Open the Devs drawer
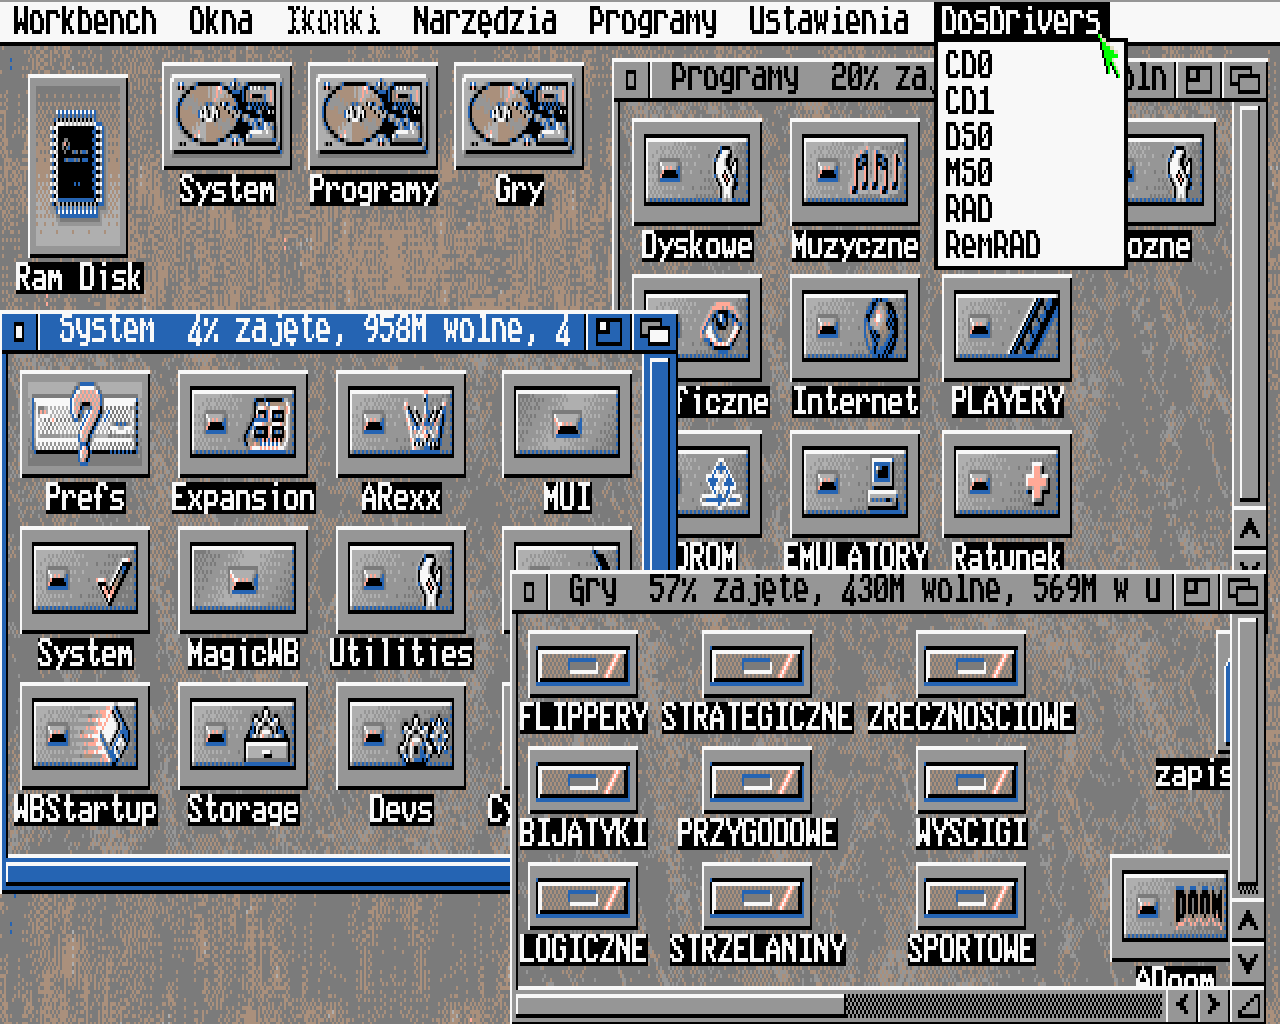This screenshot has height=1024, width=1280. tap(401, 736)
